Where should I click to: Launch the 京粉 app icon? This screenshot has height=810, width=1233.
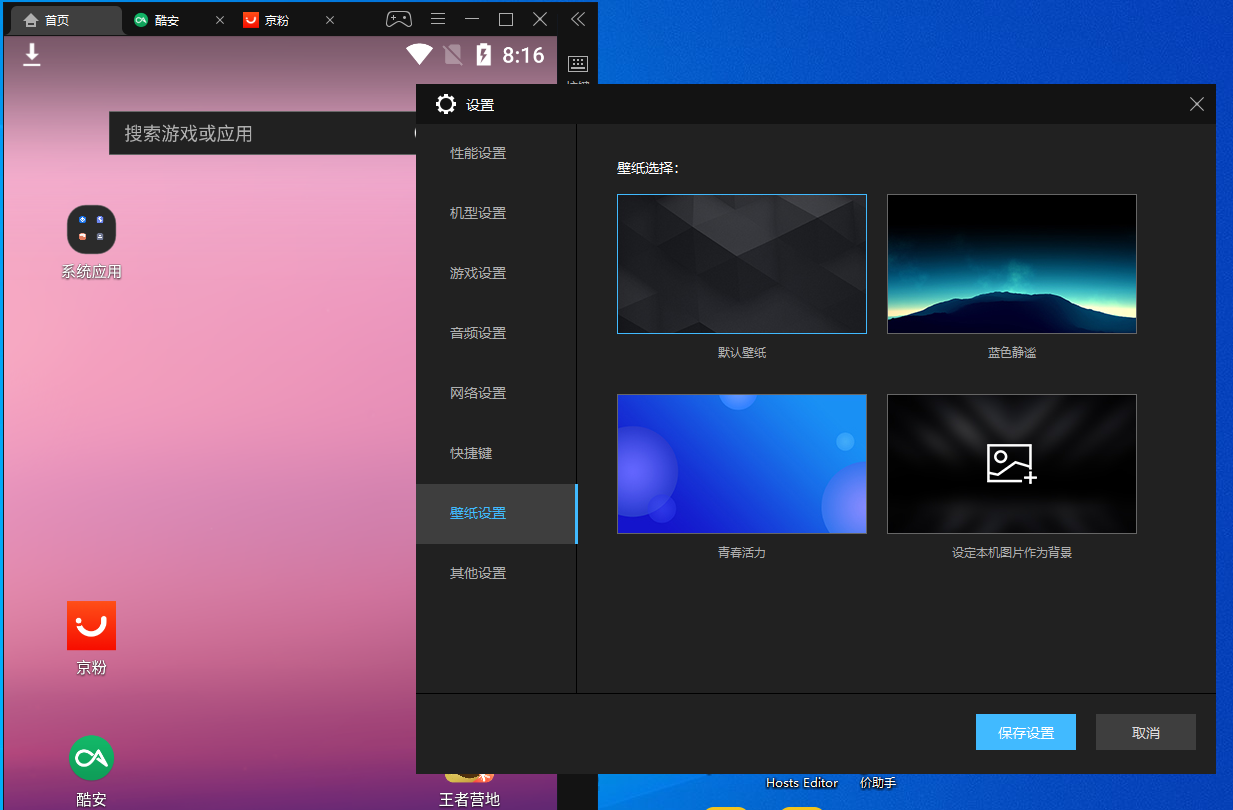tap(91, 625)
